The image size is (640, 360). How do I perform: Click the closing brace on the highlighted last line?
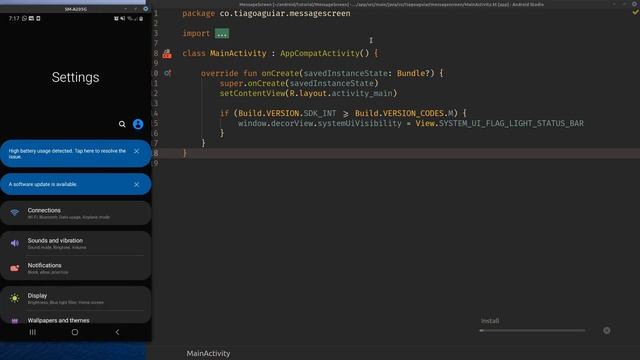click(x=184, y=153)
